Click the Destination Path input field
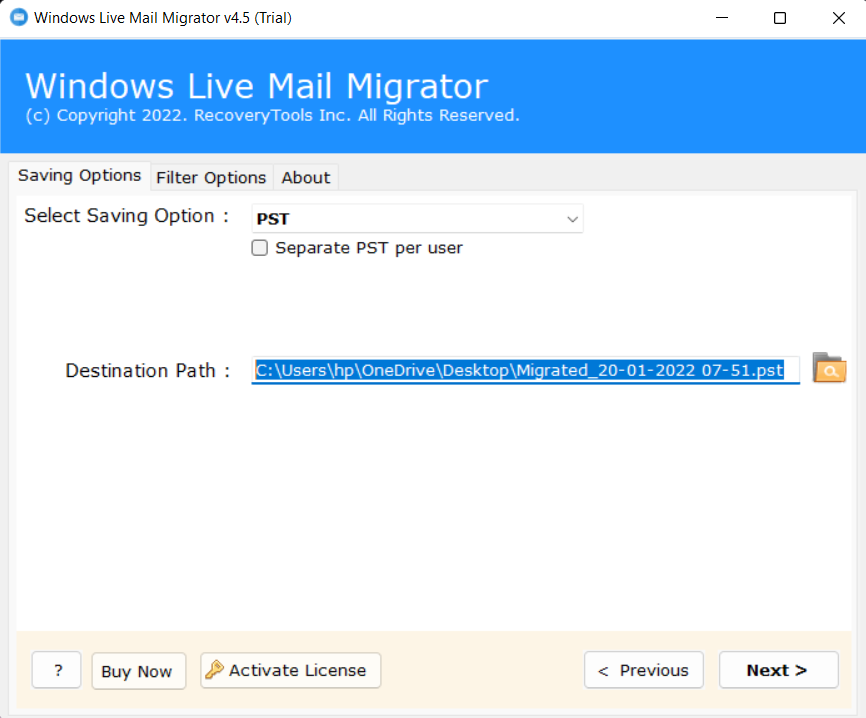 [525, 370]
